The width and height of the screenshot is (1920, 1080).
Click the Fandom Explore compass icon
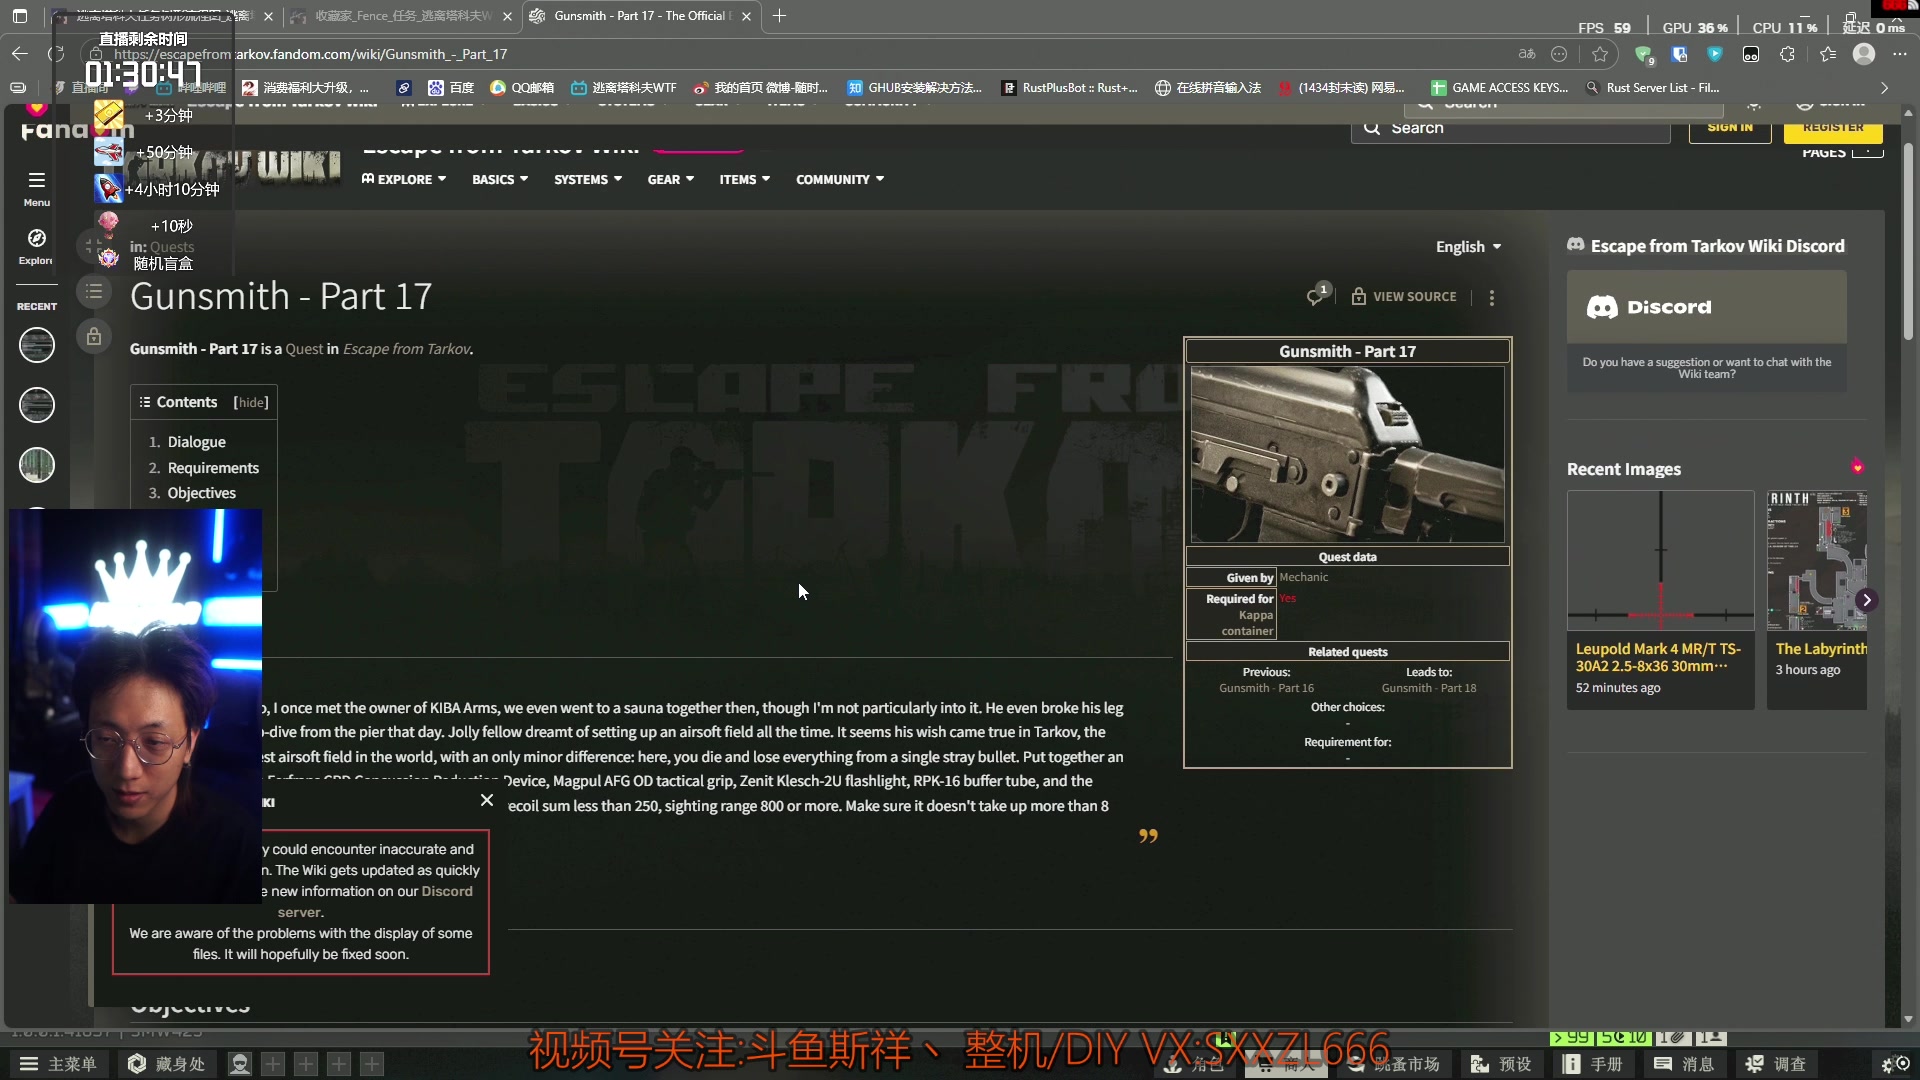tap(37, 238)
